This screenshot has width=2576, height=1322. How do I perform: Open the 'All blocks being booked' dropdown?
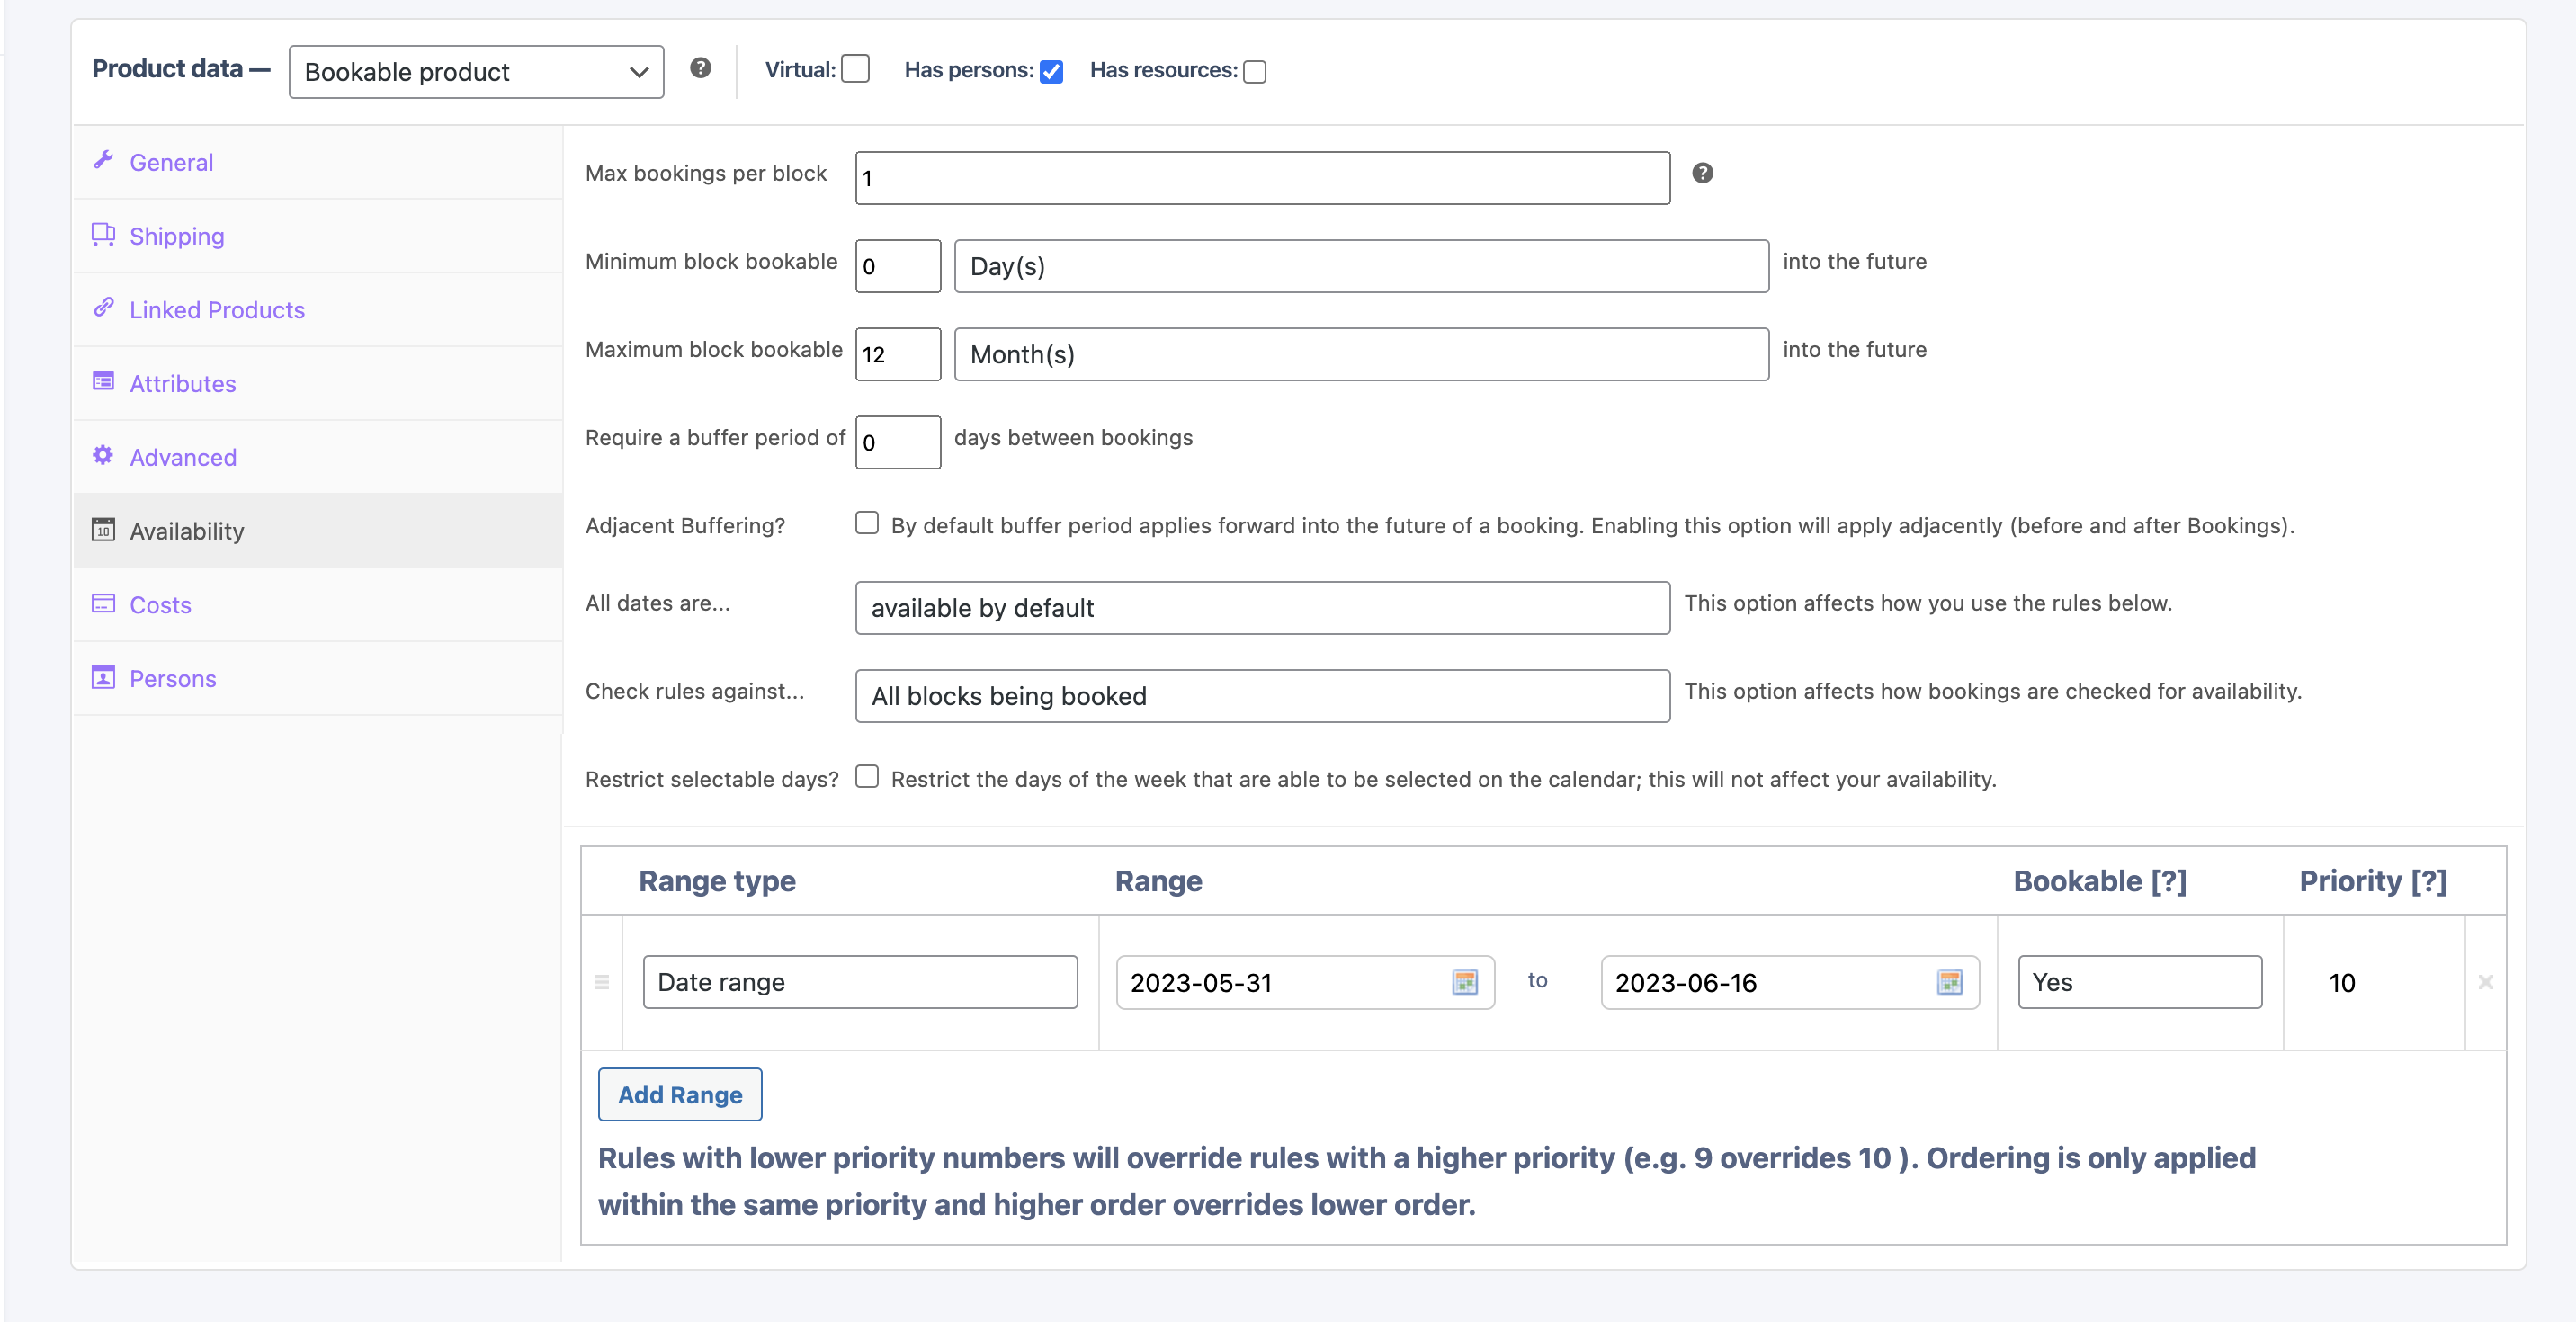1262,695
